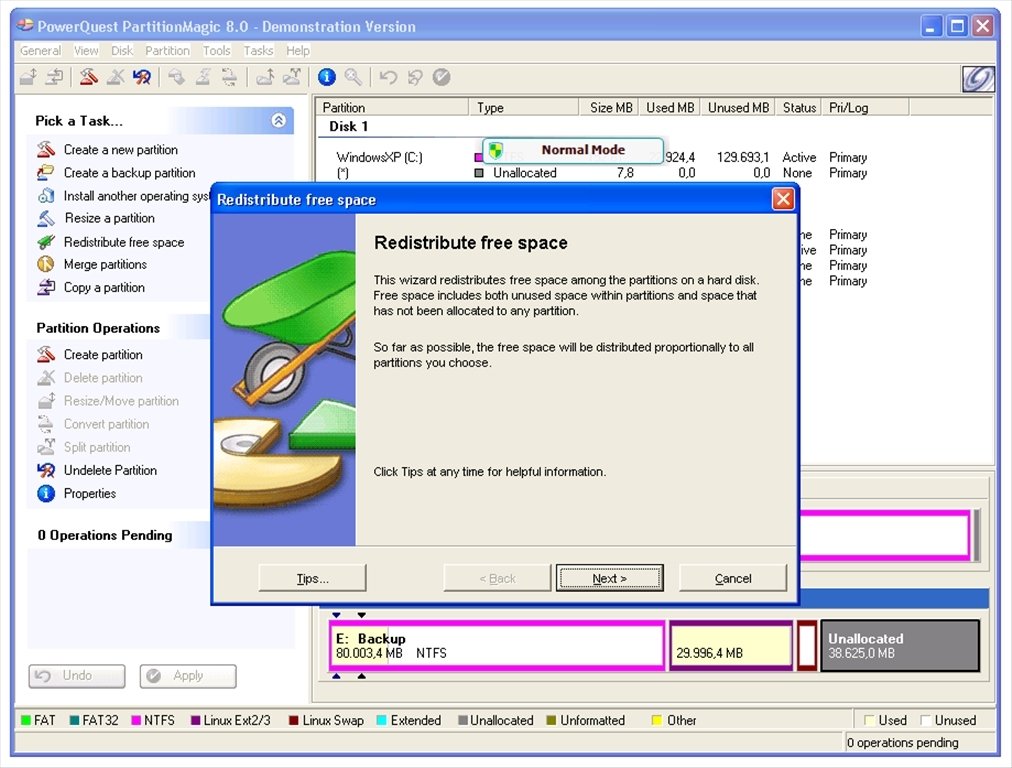Click the Resize a partition task link

point(109,218)
